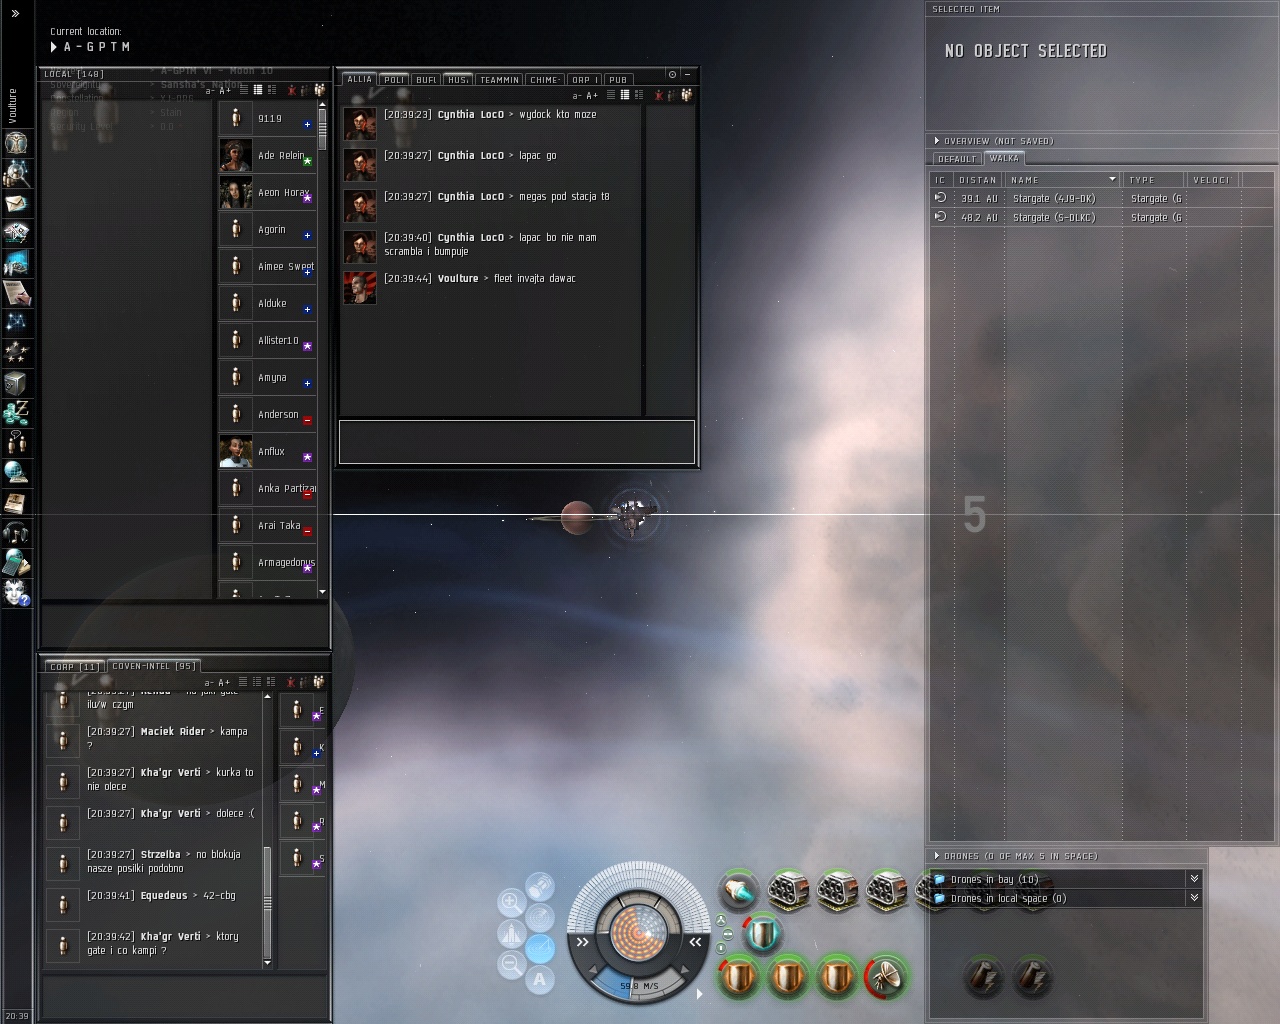This screenshot has width=1280, height=1024.
Task: Open the Wallet coins sidebar icon
Action: 15,413
